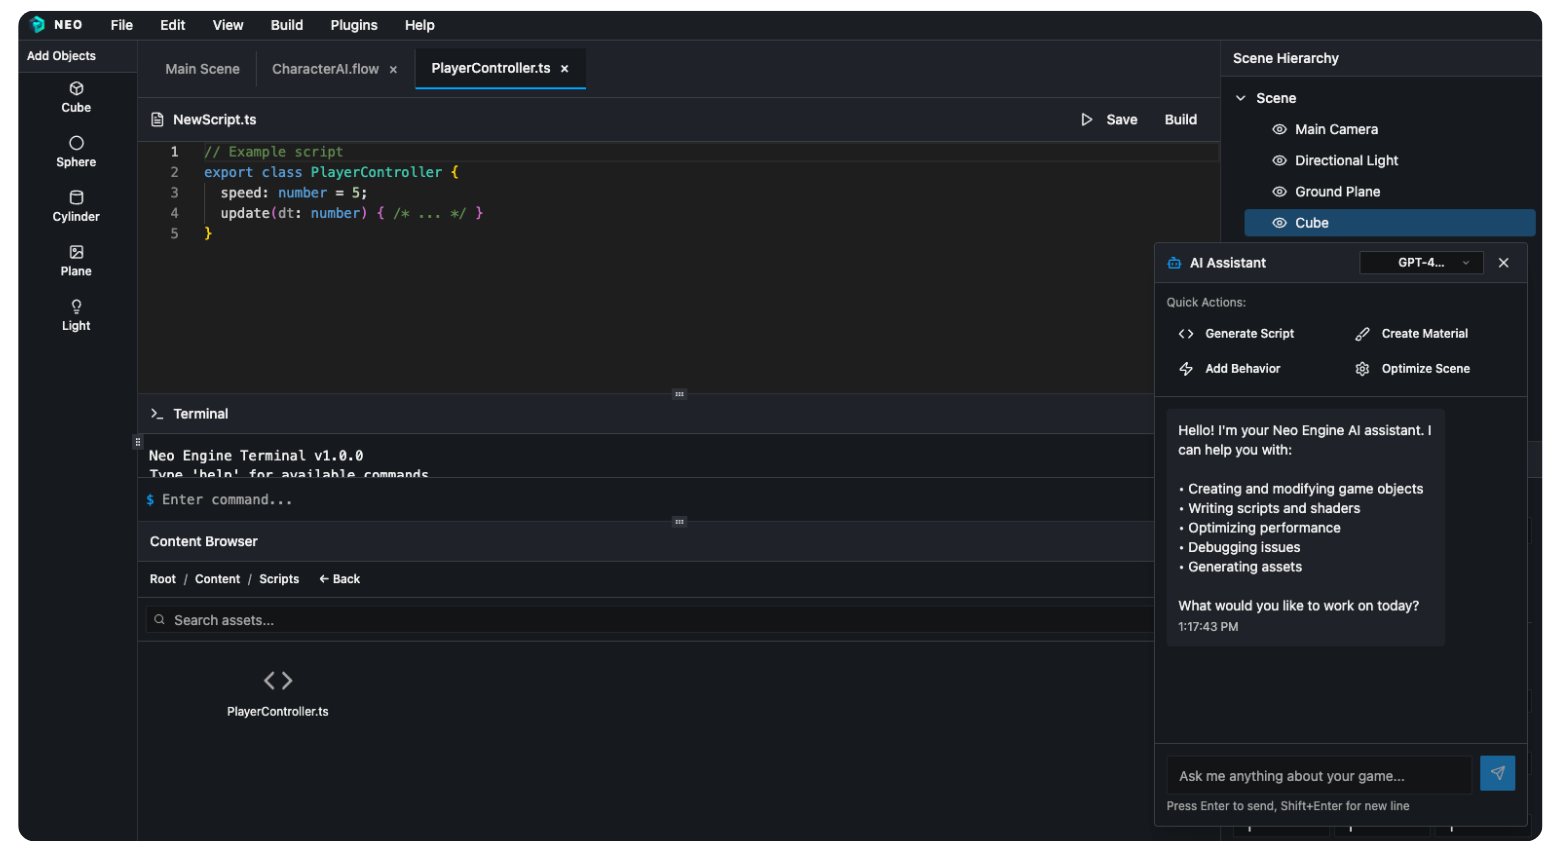This screenshot has width=1562, height=852.
Task: Open the View menu
Action: pos(228,25)
